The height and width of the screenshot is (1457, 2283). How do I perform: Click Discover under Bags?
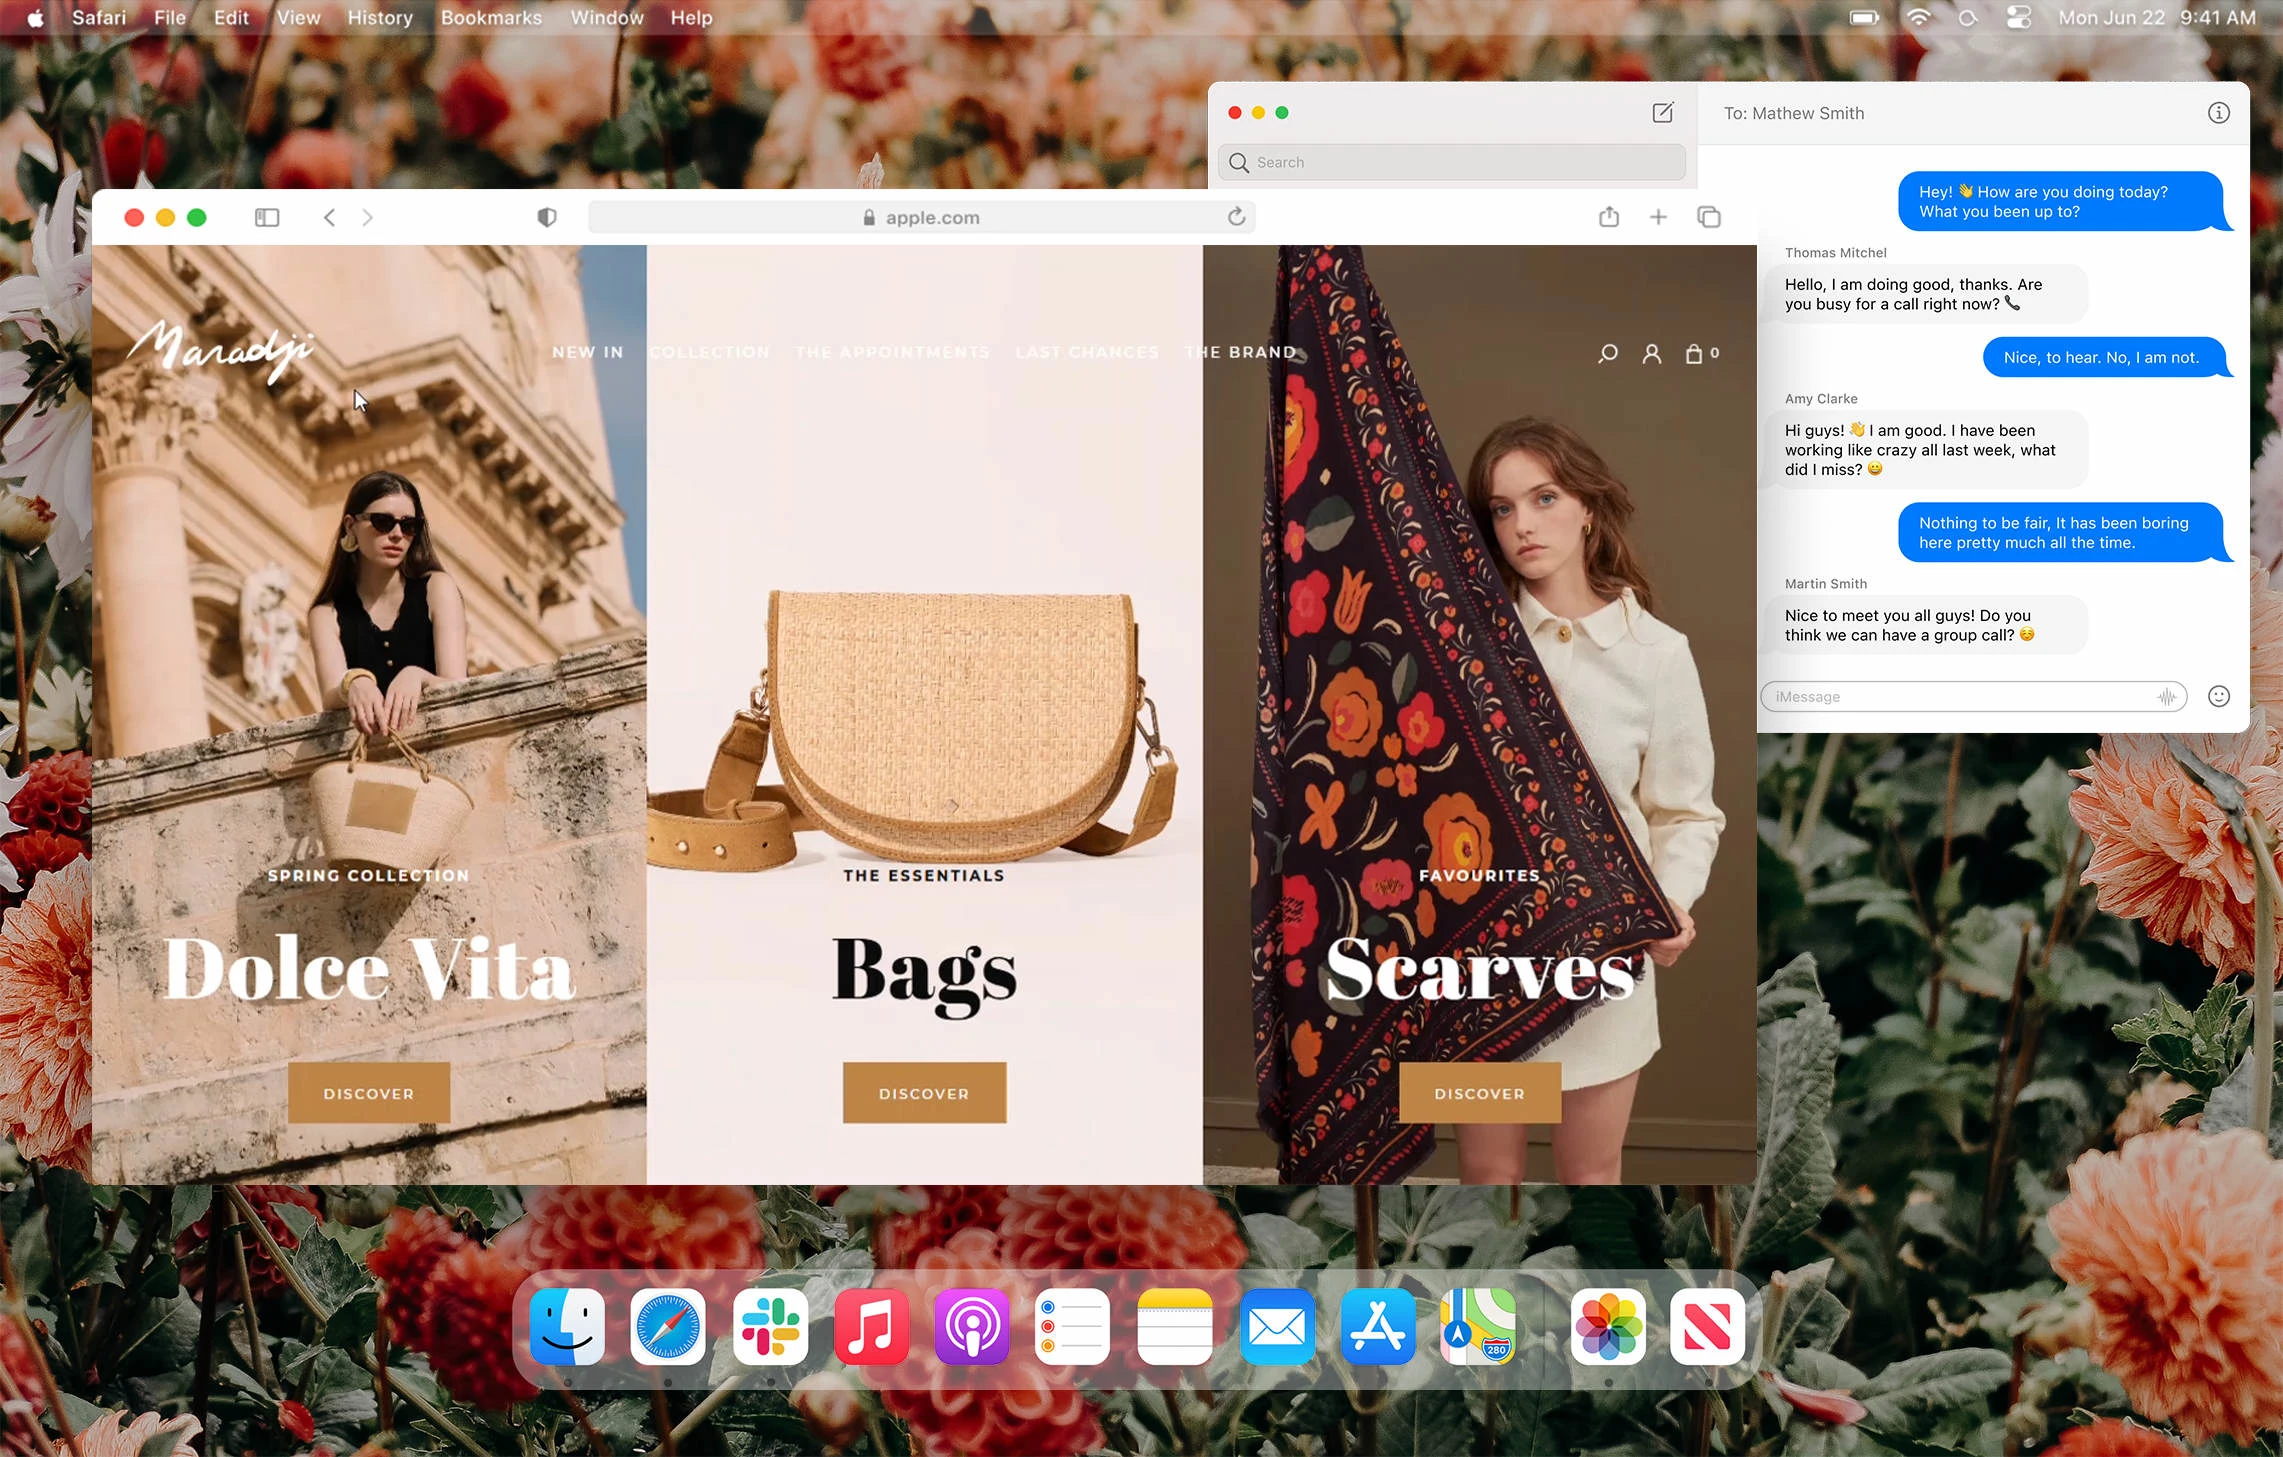[924, 1093]
